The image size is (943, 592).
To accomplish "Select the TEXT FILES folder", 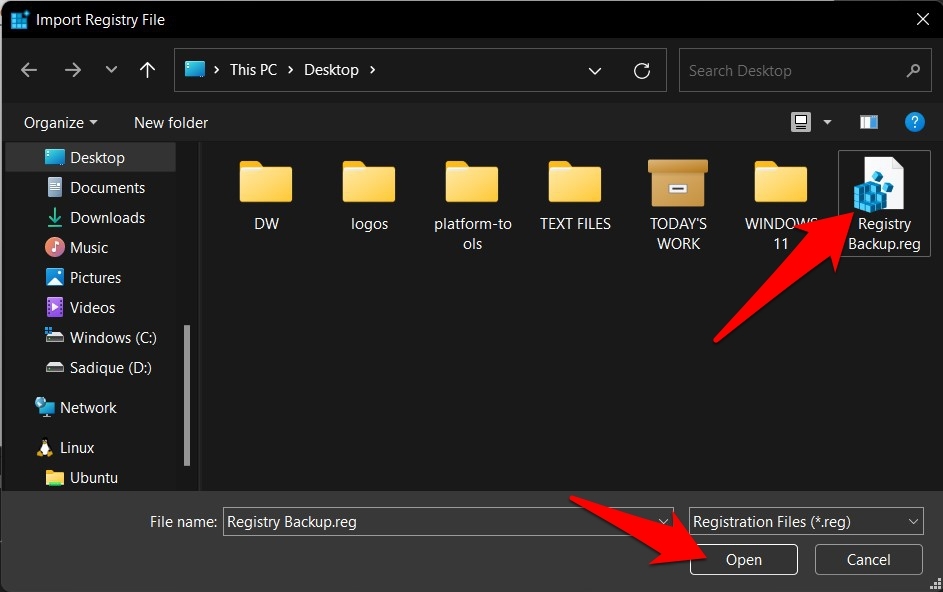I will pyautogui.click(x=575, y=196).
